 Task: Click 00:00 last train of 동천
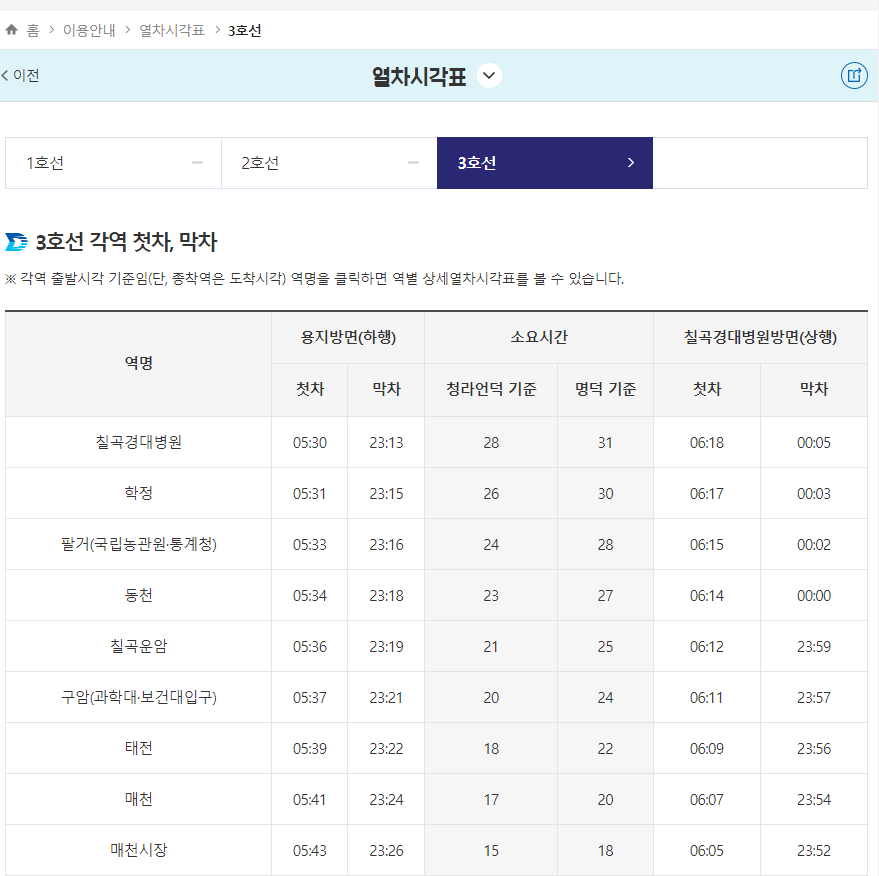click(x=814, y=596)
